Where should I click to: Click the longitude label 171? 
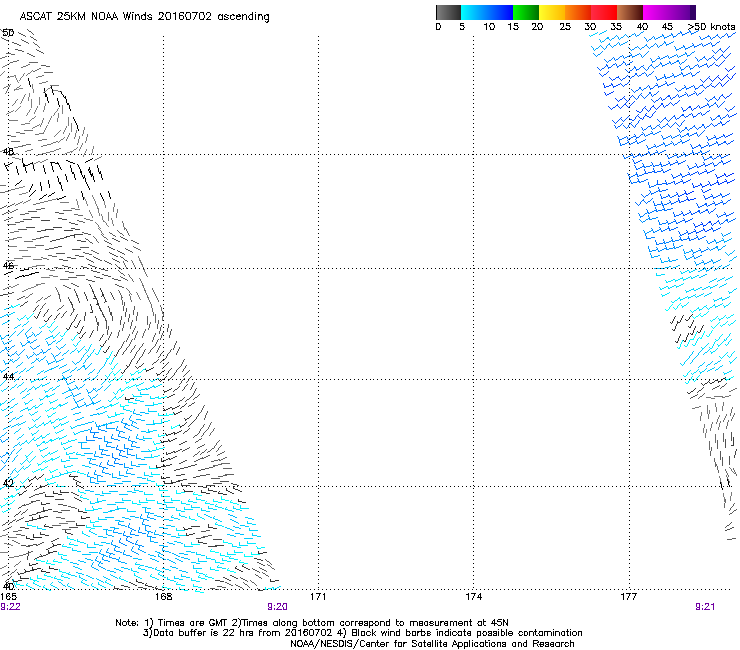(318, 597)
